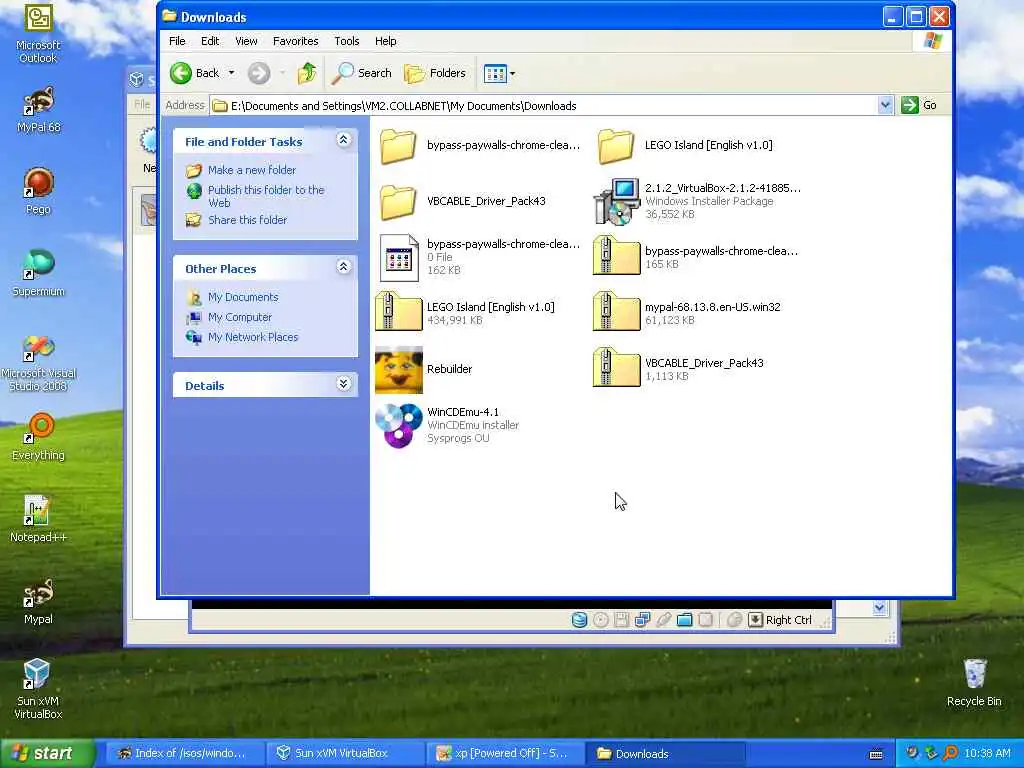Open the Recycle Bin
Viewport: 1024px width, 768px height.
974,682
